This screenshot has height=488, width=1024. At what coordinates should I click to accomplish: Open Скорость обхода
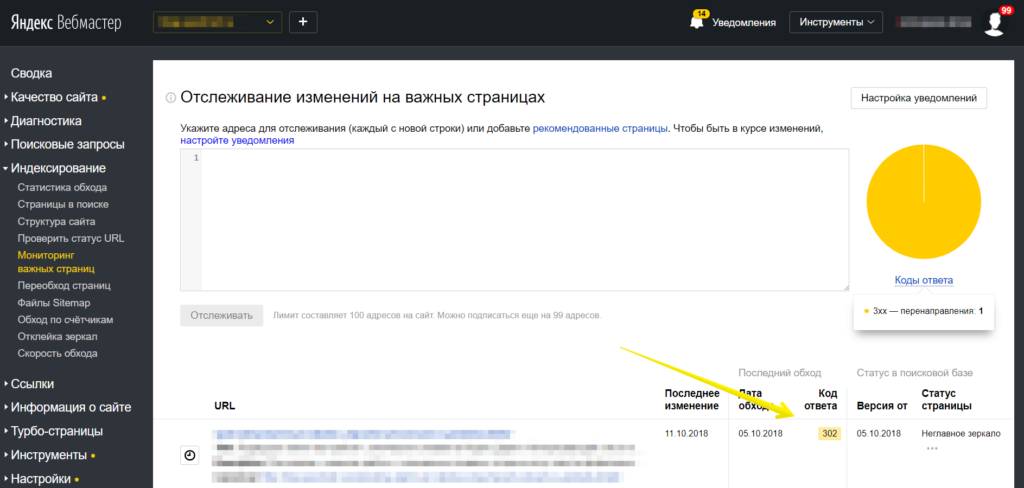(57, 353)
